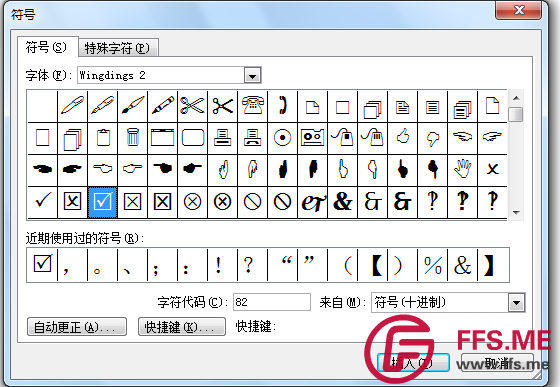Click the symbol grid scroll down arrow

coord(516,213)
